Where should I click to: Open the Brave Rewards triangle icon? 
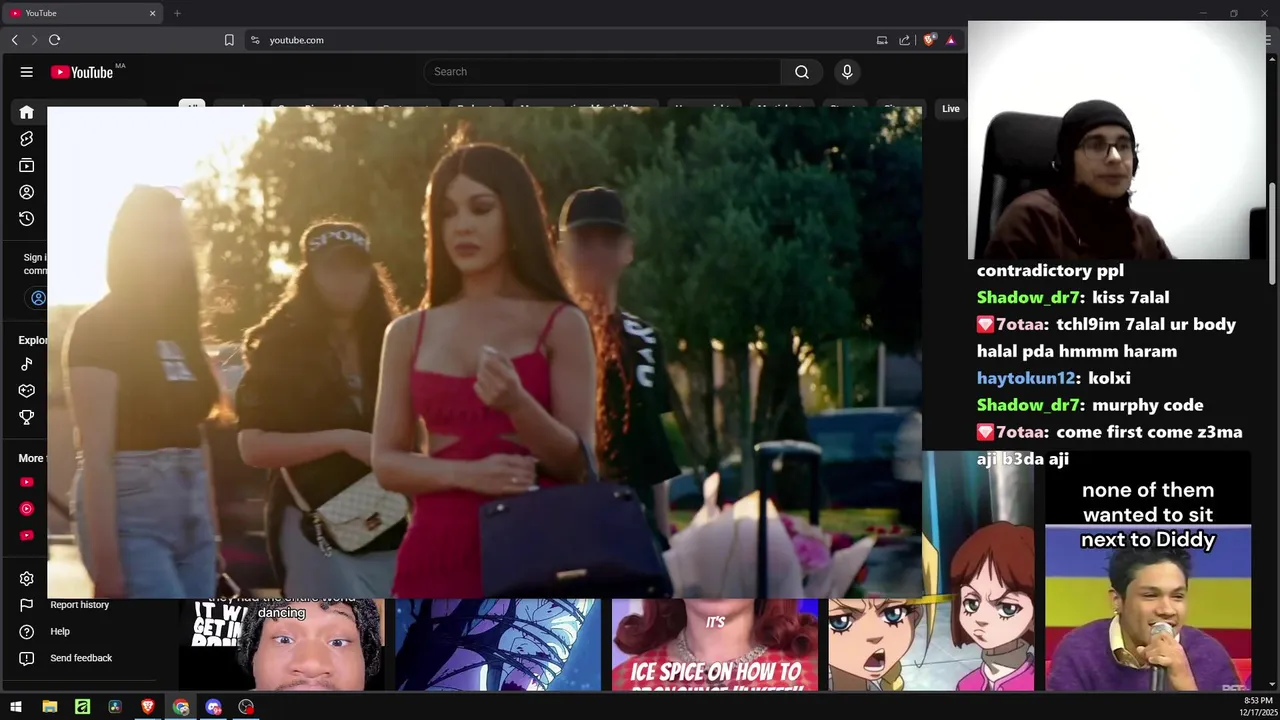950,40
